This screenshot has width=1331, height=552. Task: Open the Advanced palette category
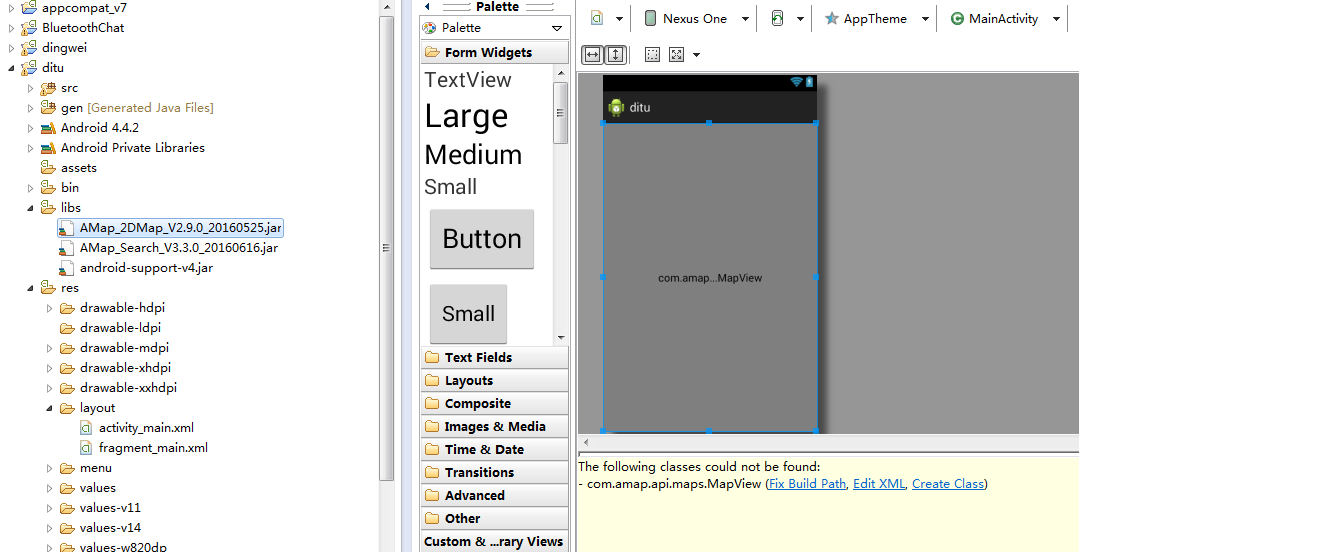pos(494,495)
